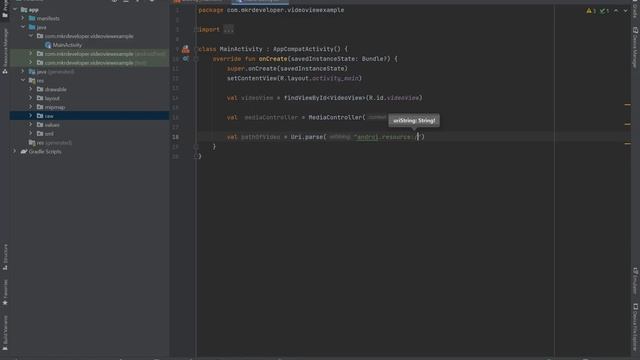This screenshot has width=640, height=360.
Task: Open the Device File Explorer panel
Action: click(635, 327)
